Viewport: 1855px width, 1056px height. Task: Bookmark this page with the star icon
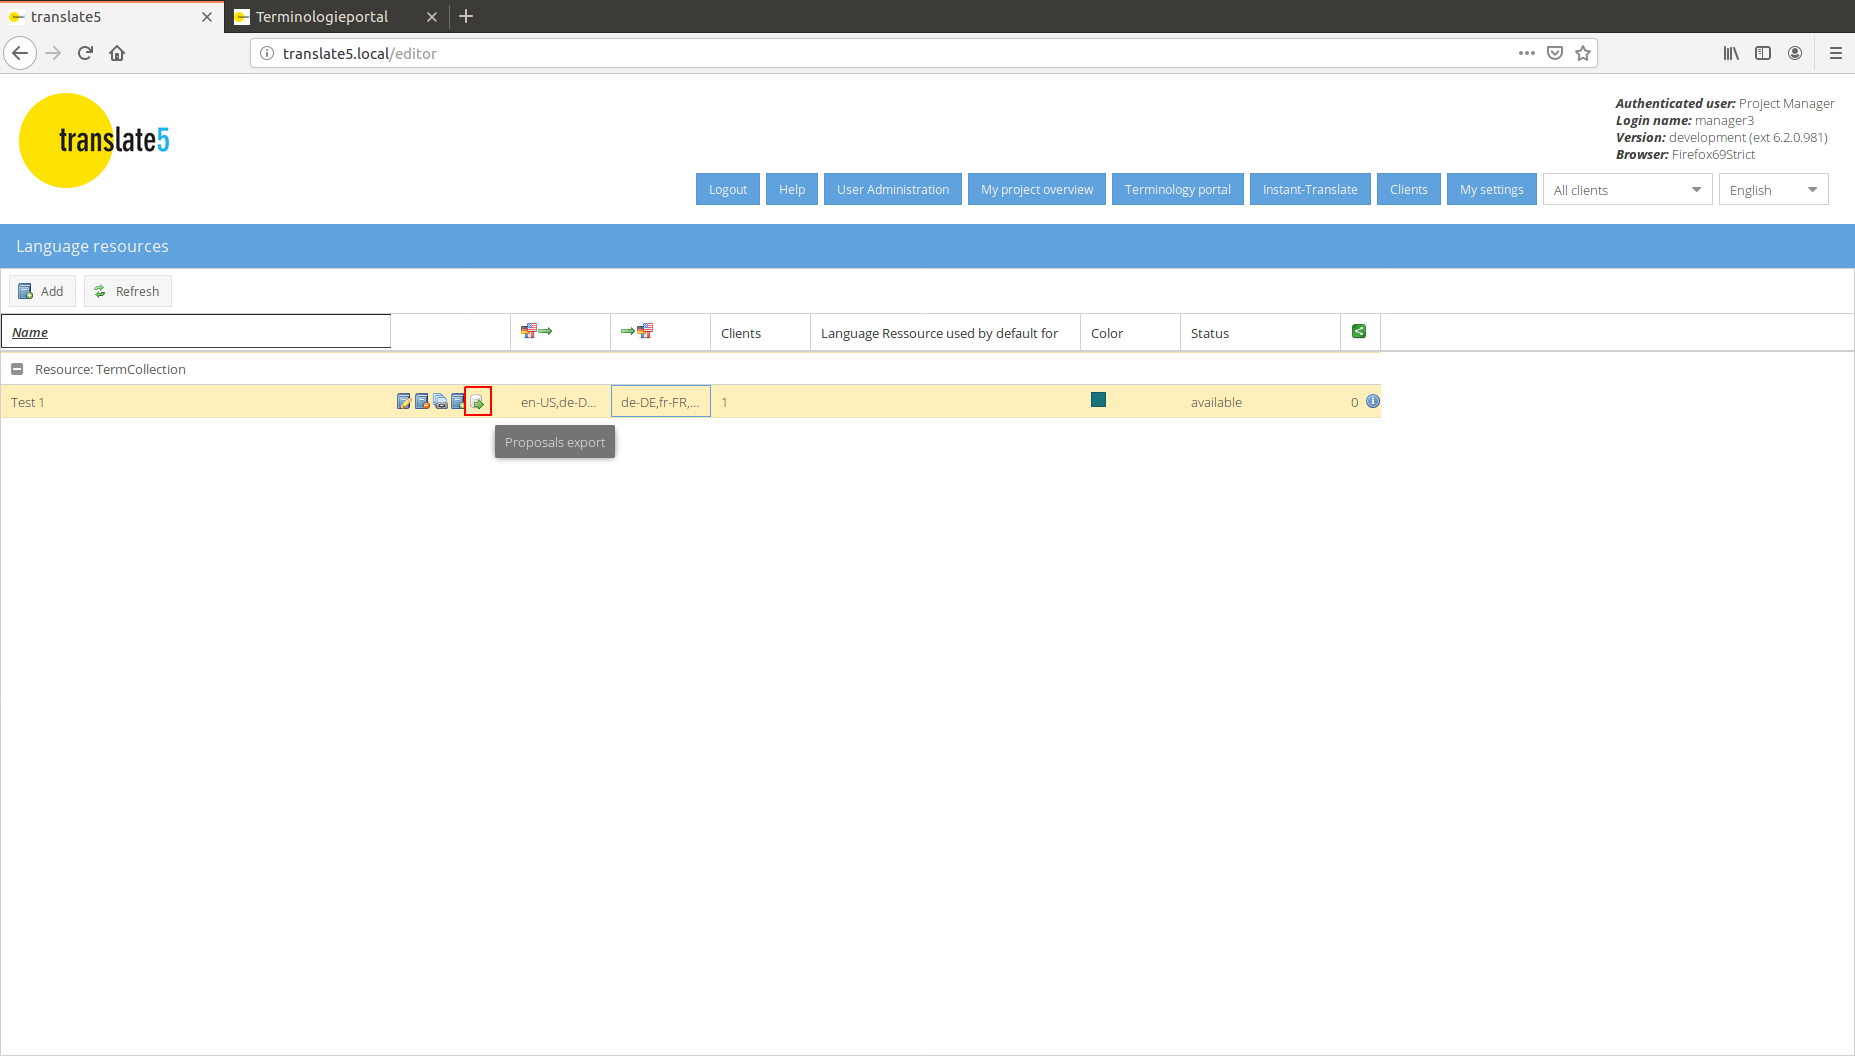point(1583,53)
